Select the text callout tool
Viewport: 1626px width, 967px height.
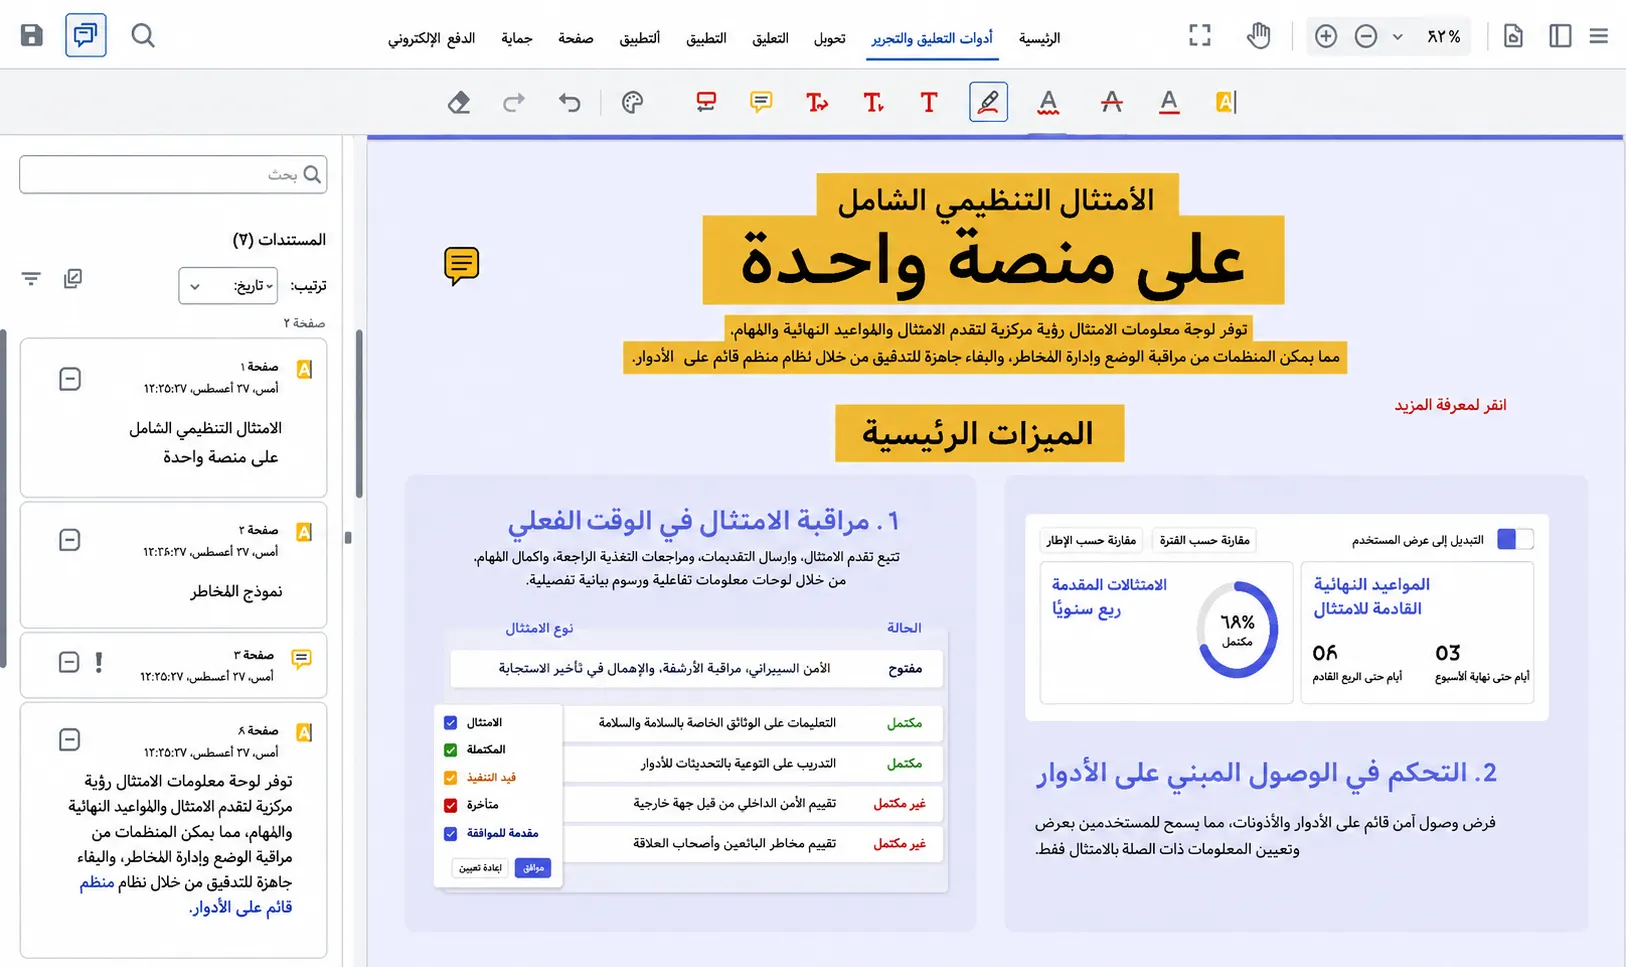[817, 102]
